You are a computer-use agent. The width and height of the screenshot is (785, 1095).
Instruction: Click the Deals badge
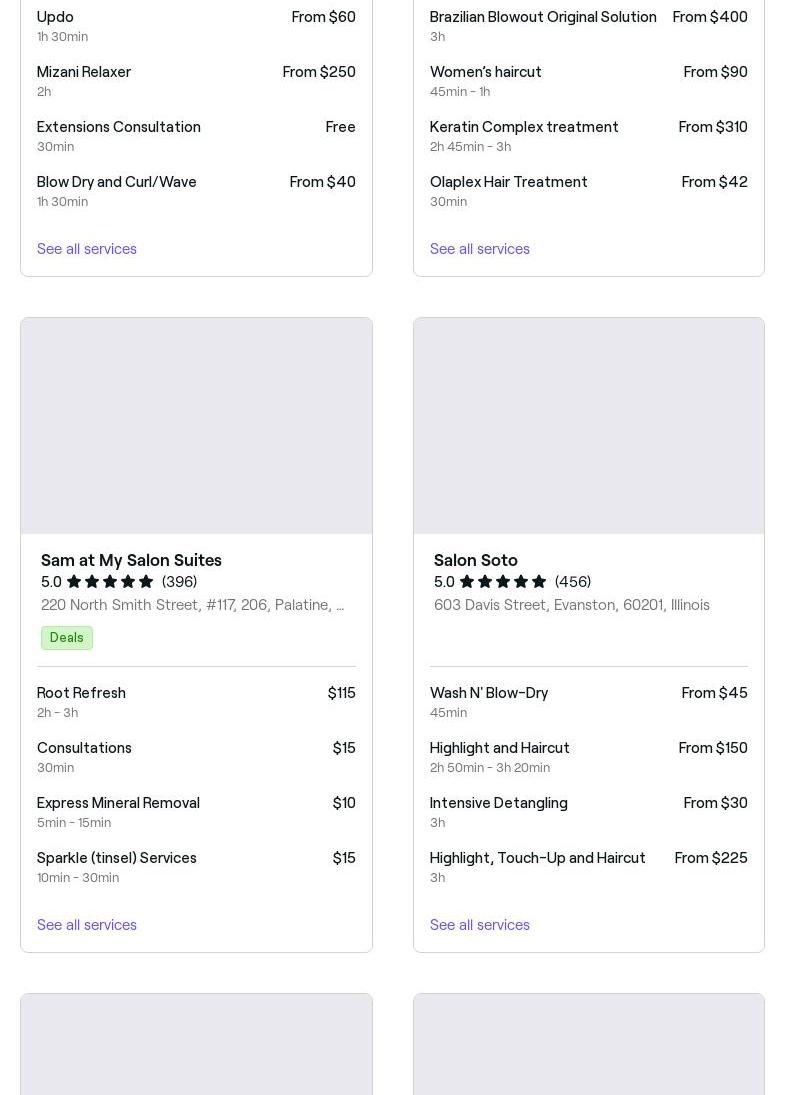[x=67, y=638]
